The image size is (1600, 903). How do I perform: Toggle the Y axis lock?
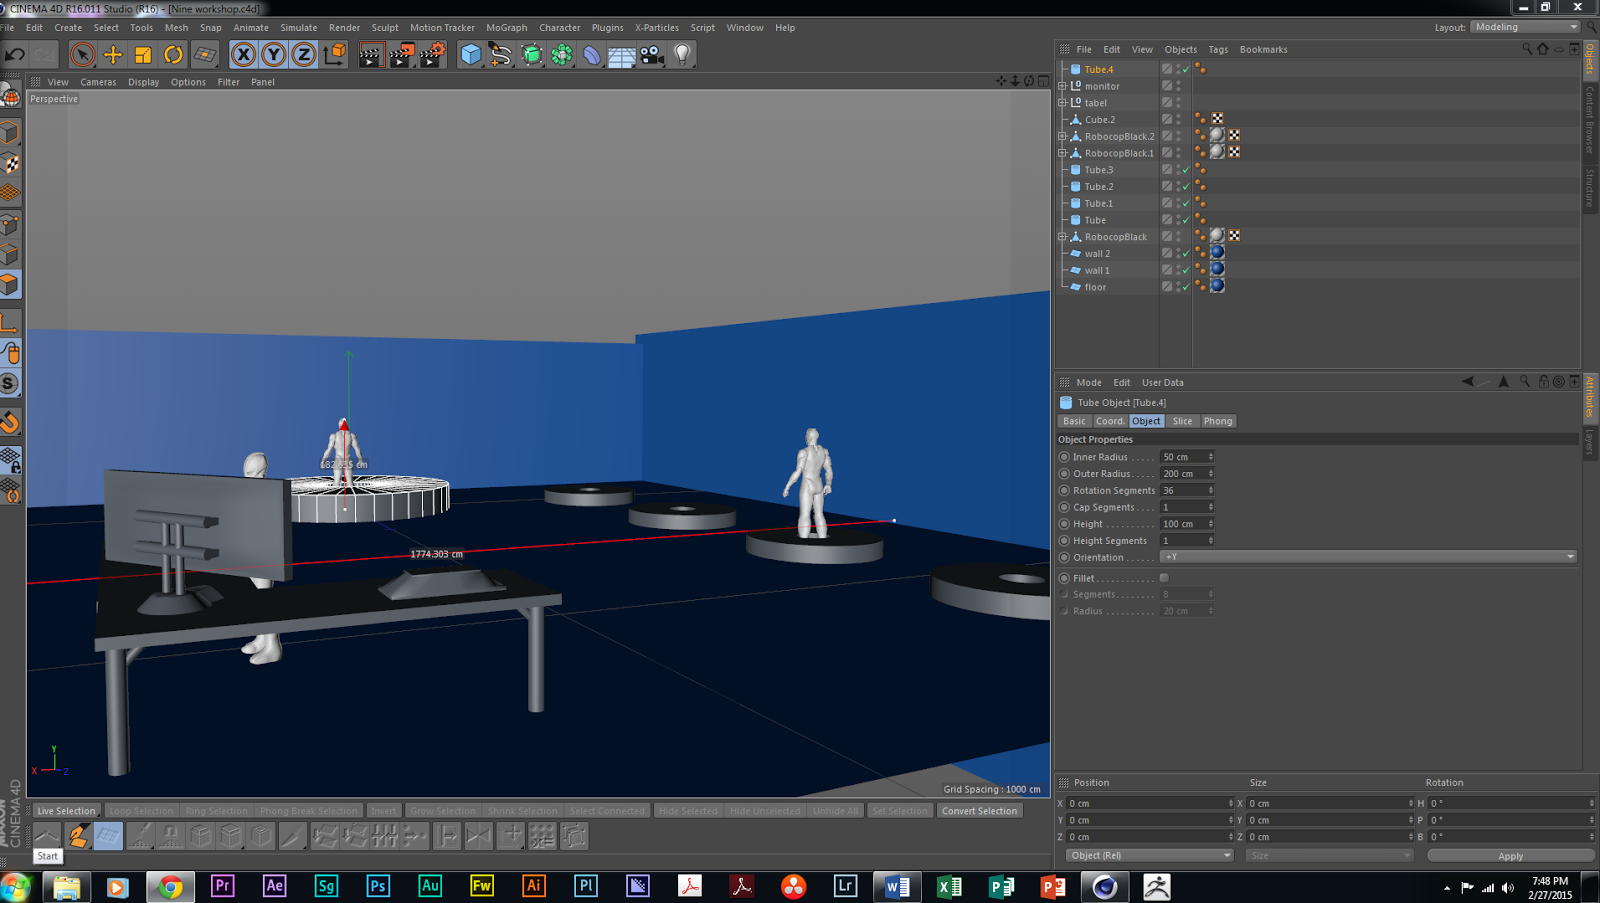point(273,55)
